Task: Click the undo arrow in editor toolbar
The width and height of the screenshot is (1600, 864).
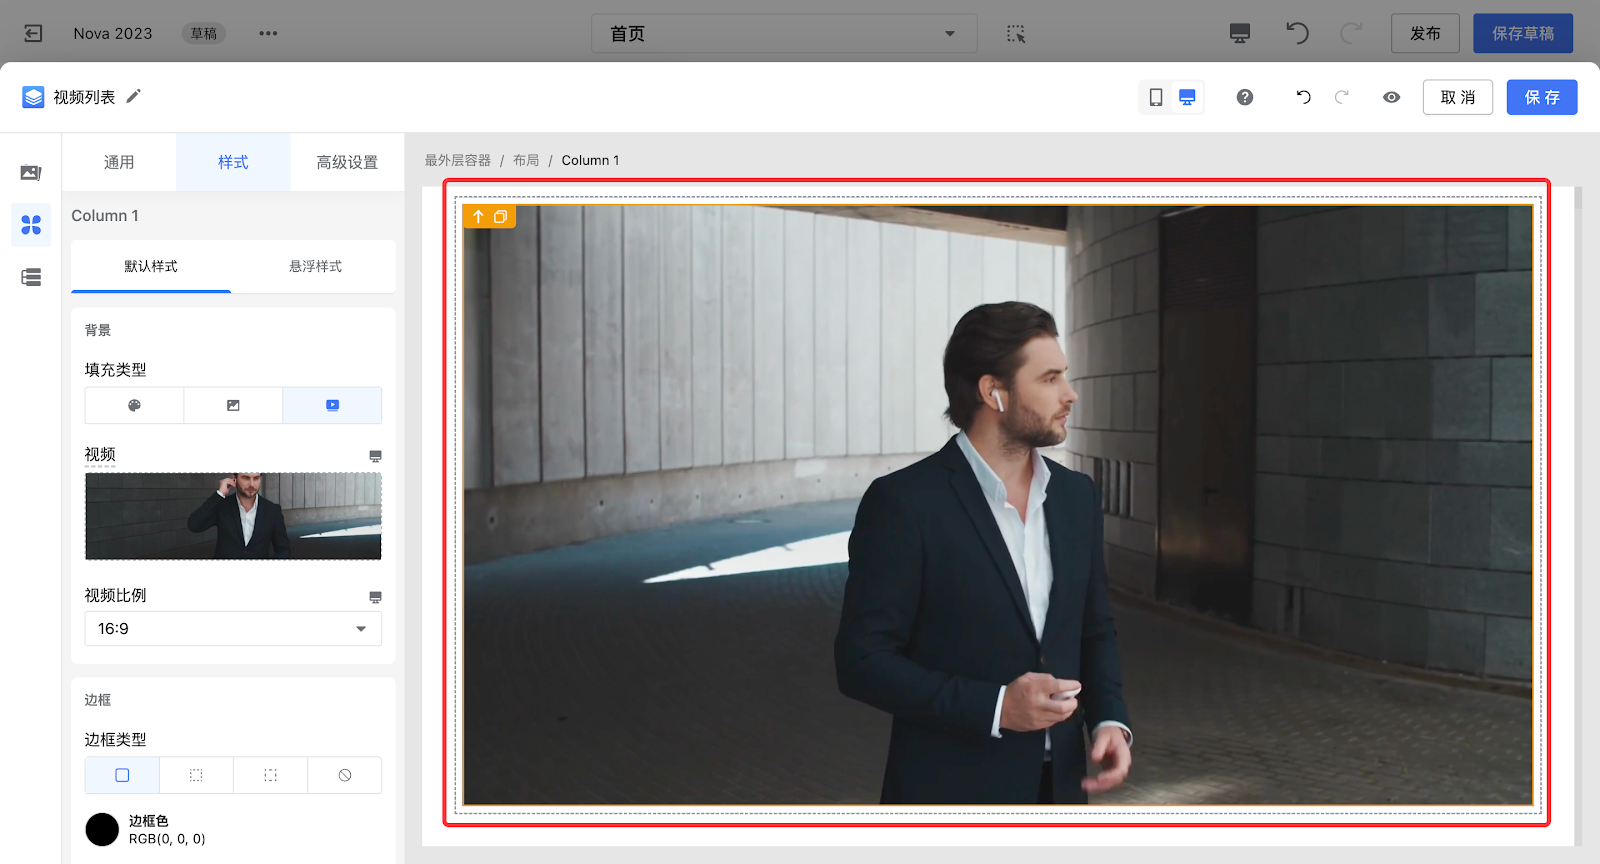Action: [1303, 97]
